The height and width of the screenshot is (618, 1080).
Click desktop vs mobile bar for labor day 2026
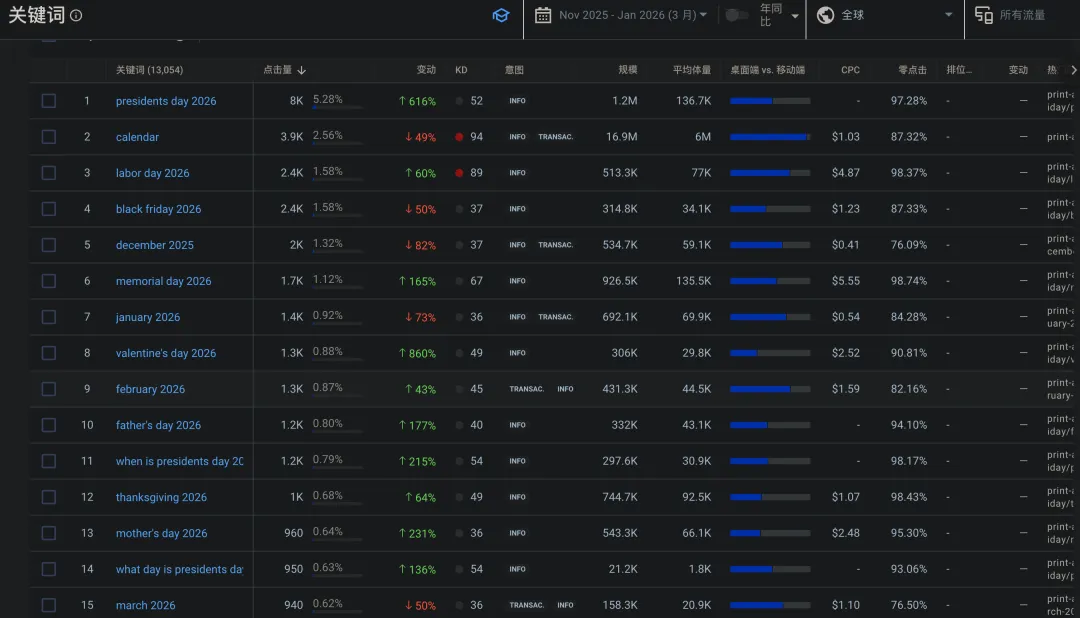[x=770, y=173]
